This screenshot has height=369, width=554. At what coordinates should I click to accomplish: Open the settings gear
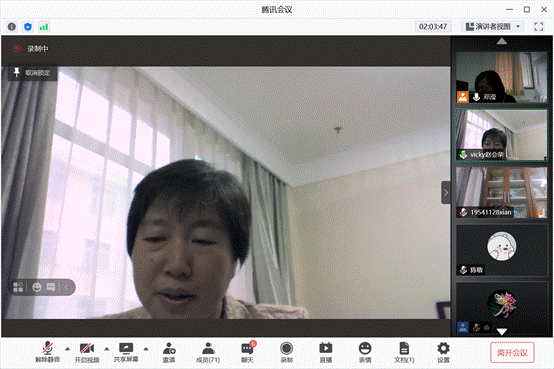[x=443, y=352]
